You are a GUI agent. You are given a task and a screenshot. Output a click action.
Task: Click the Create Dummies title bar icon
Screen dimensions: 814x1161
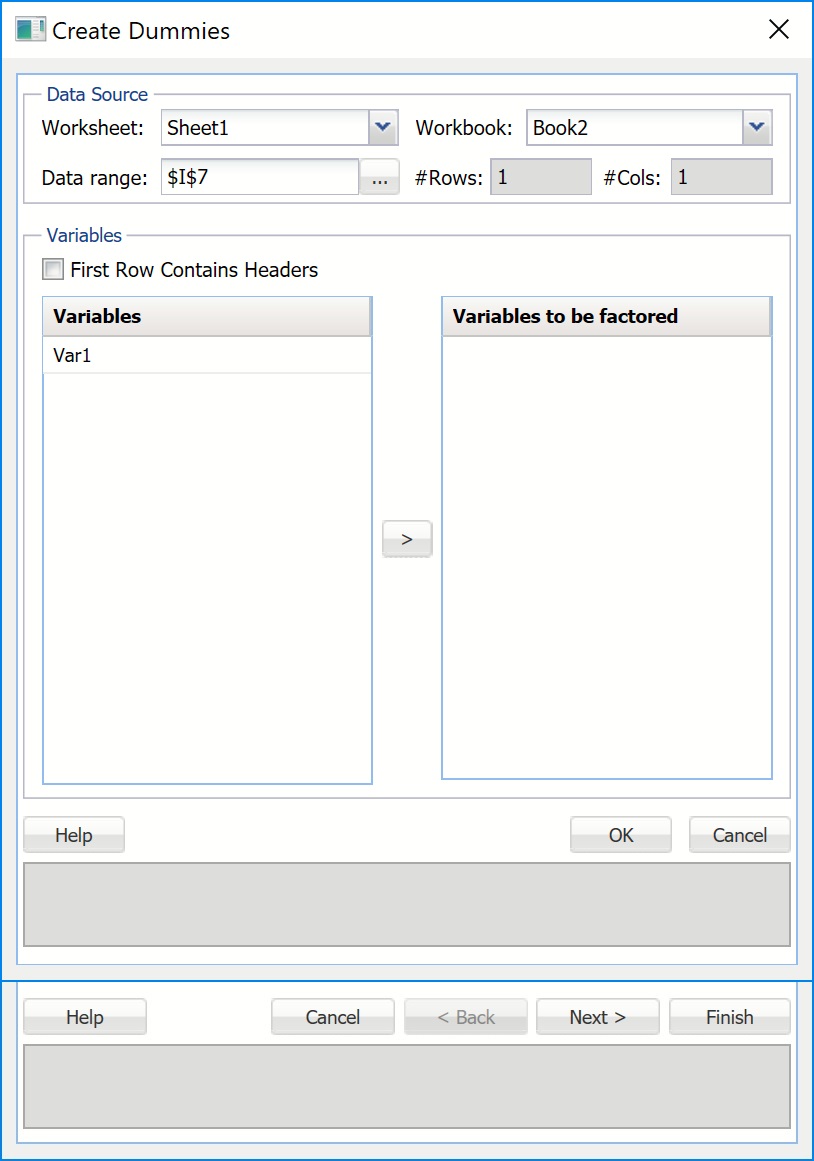pyautogui.click(x=30, y=30)
